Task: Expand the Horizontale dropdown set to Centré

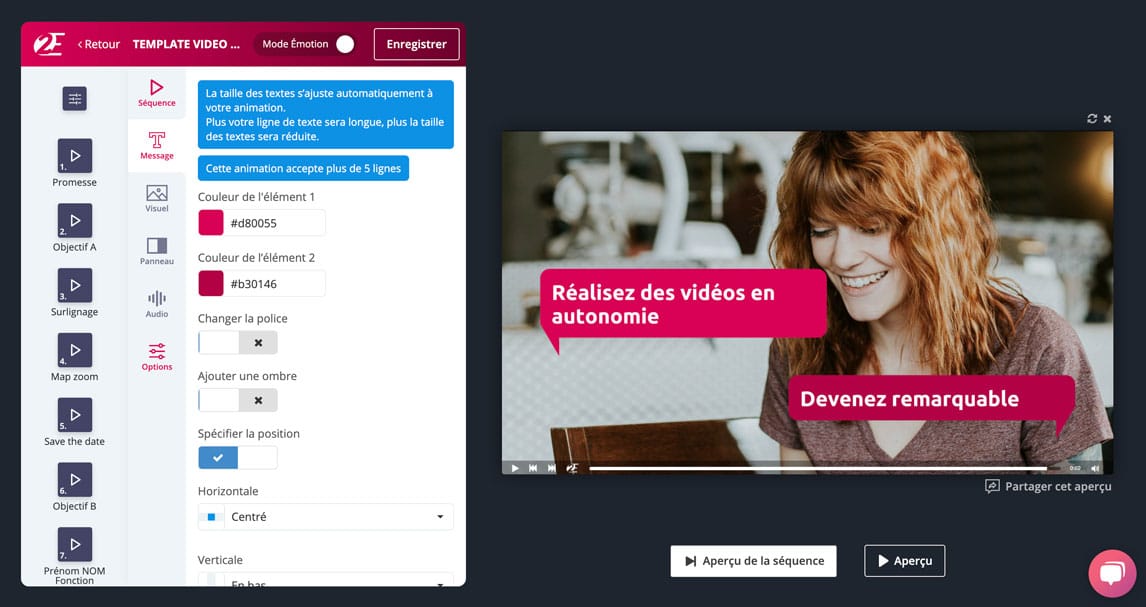Action: (326, 516)
